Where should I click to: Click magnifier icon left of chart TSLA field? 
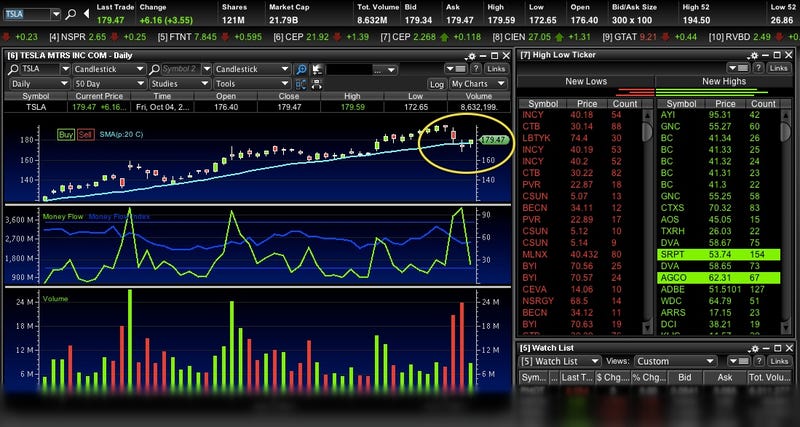(13, 69)
